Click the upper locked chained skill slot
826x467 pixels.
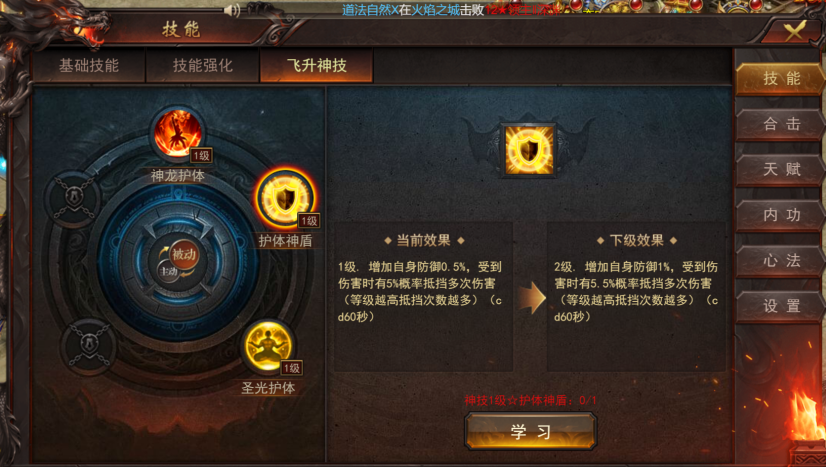click(73, 199)
